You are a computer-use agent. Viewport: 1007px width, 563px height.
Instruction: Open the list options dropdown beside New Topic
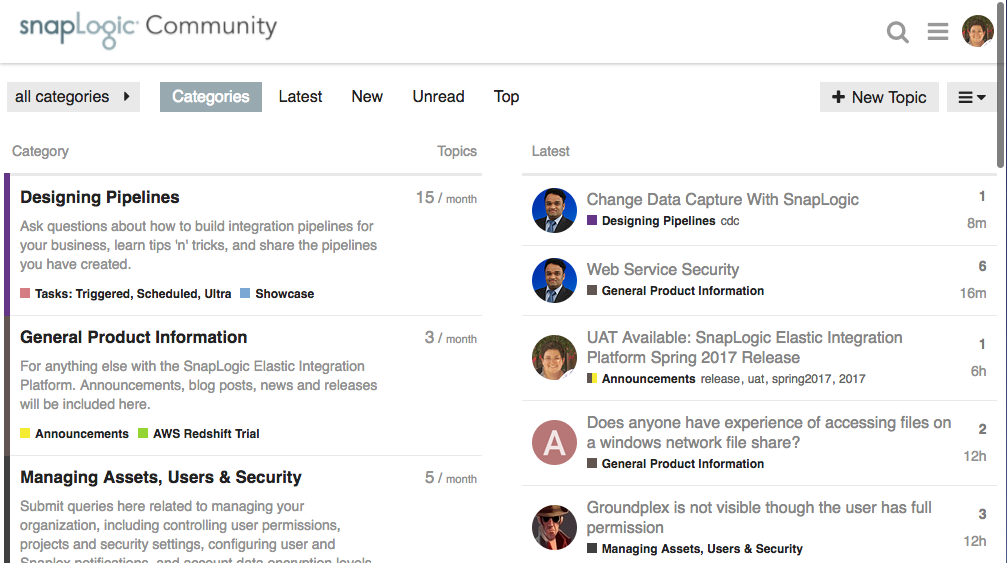tap(971, 97)
